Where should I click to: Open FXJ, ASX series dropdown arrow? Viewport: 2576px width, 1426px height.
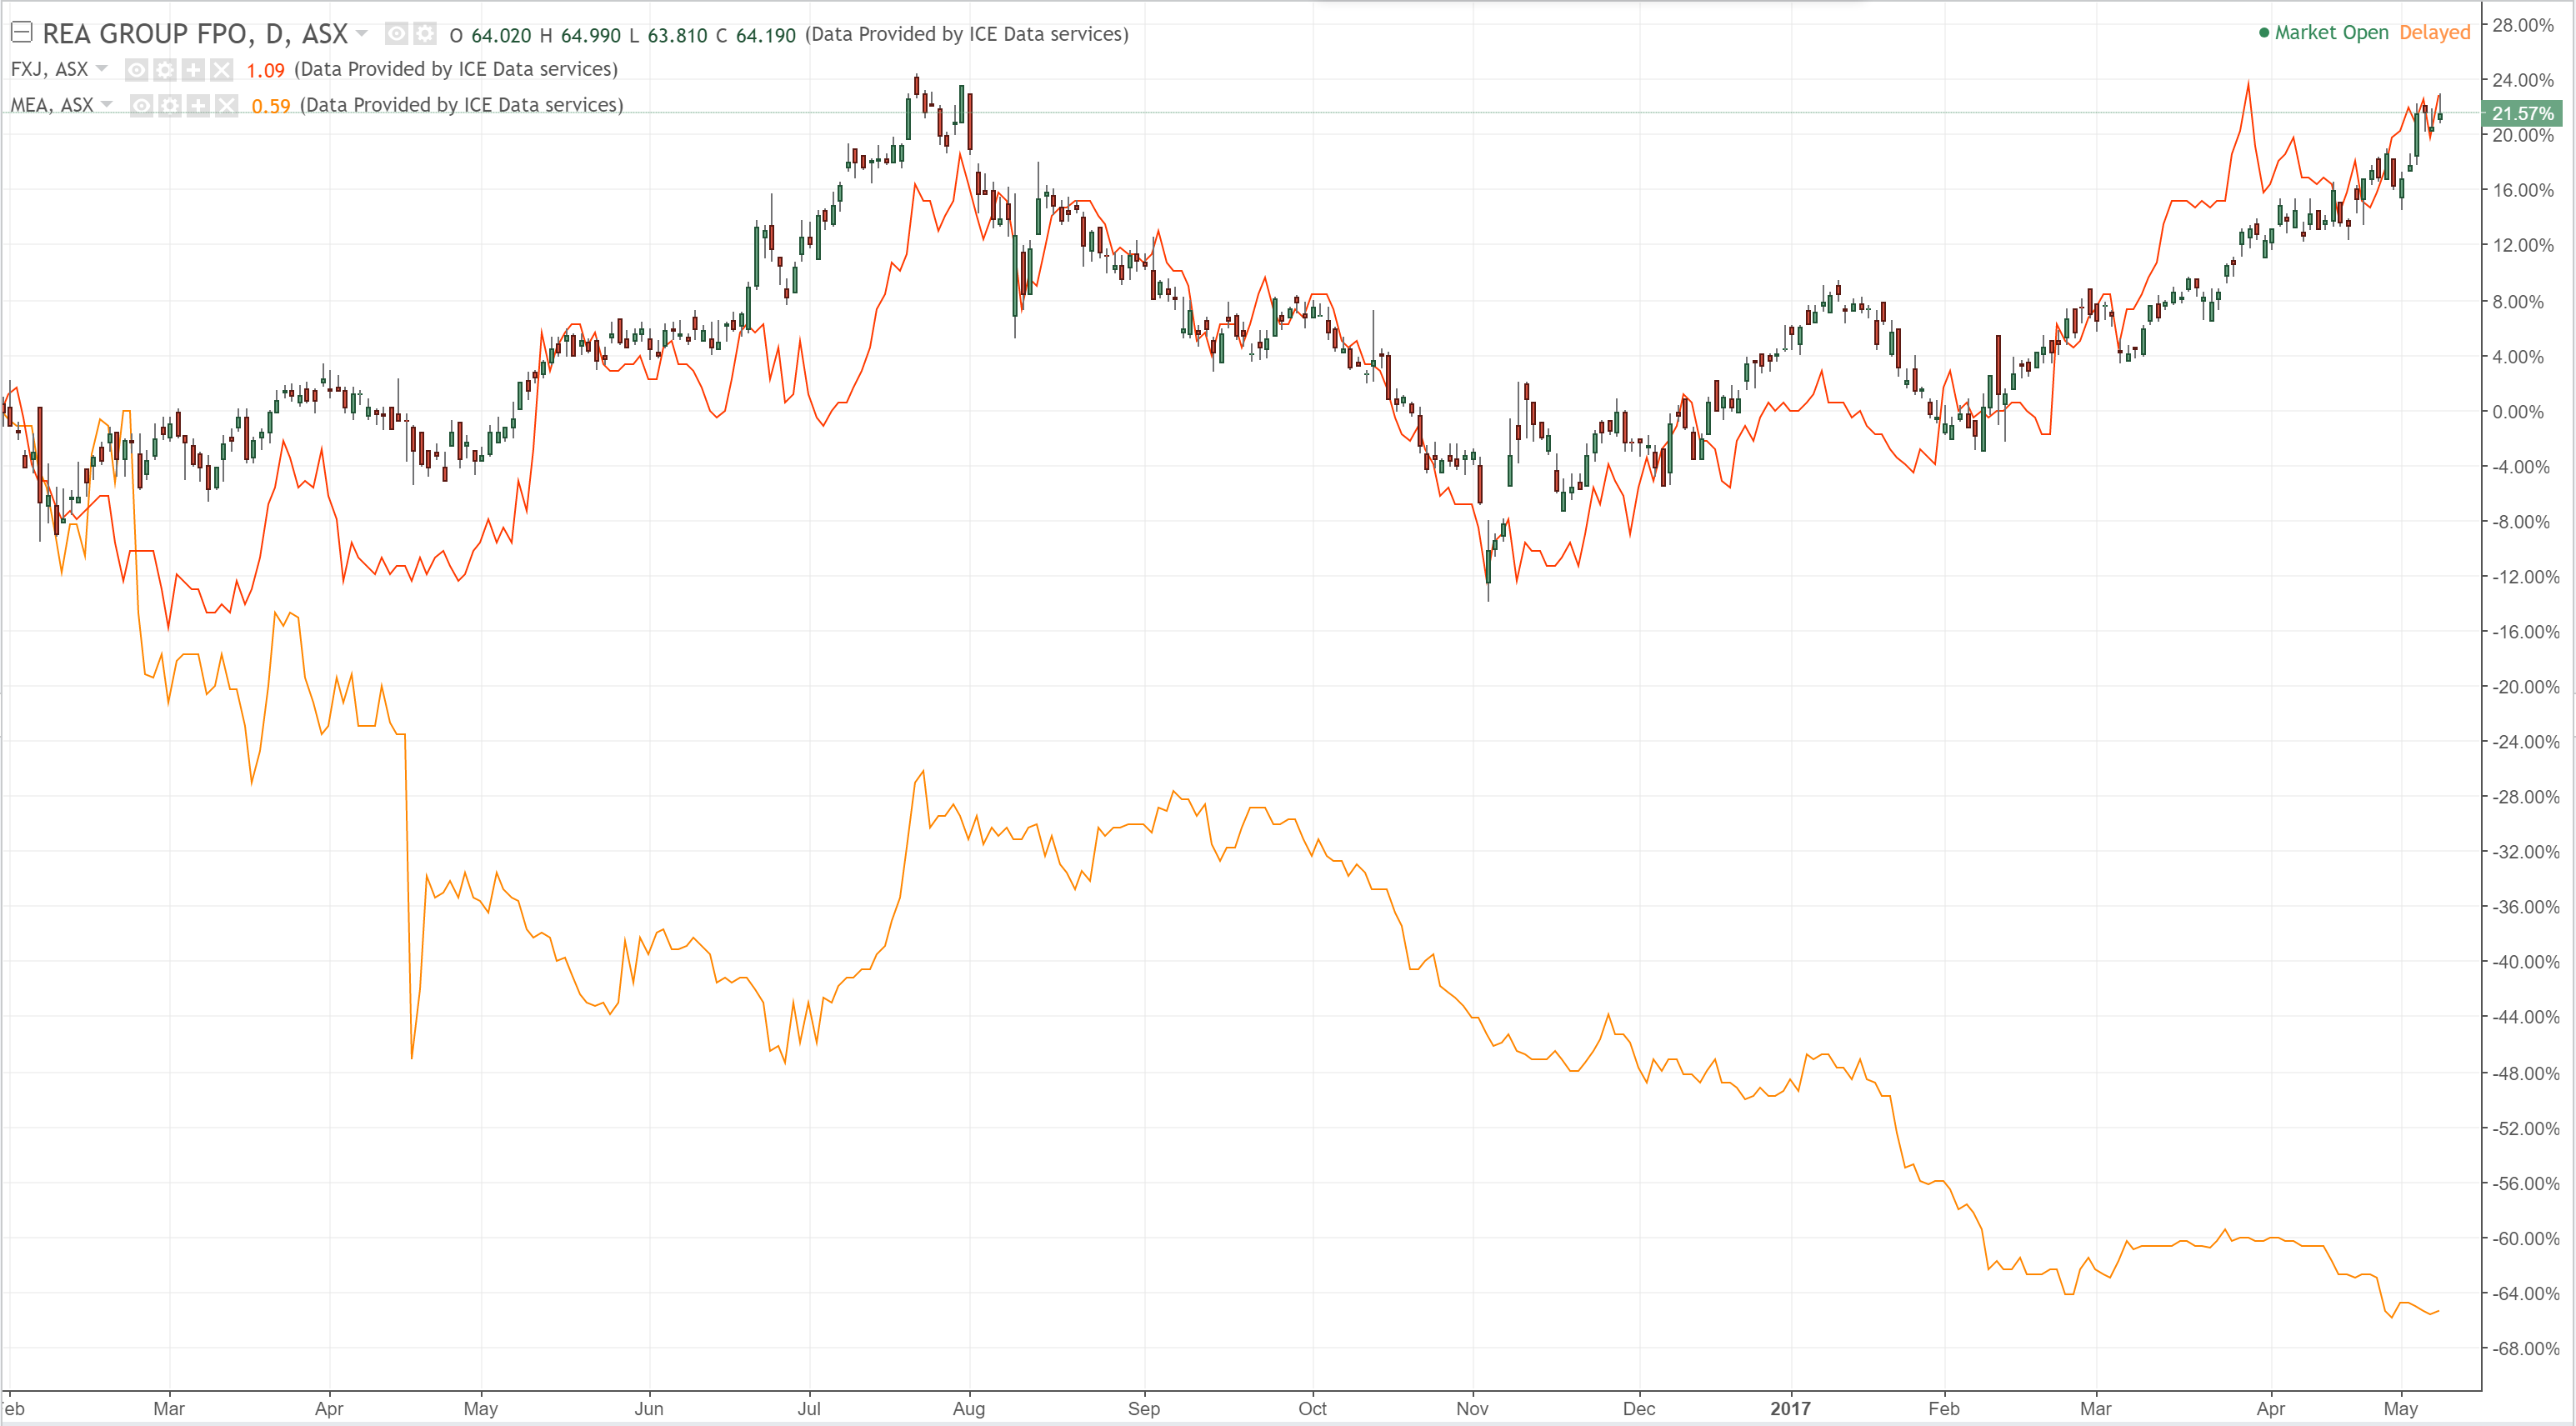coord(101,69)
